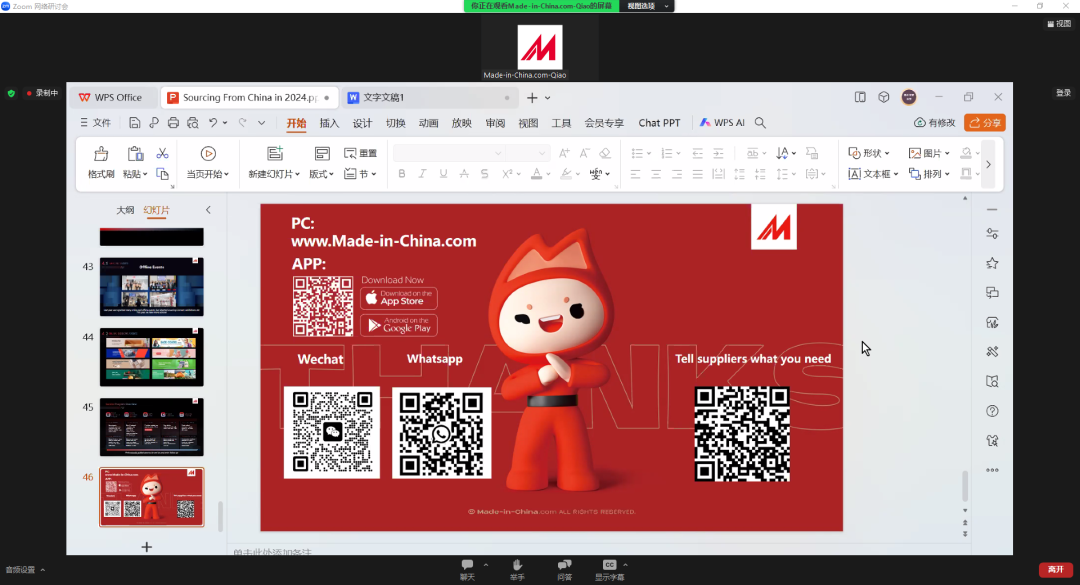Click the Share (分享) button

coord(985,123)
